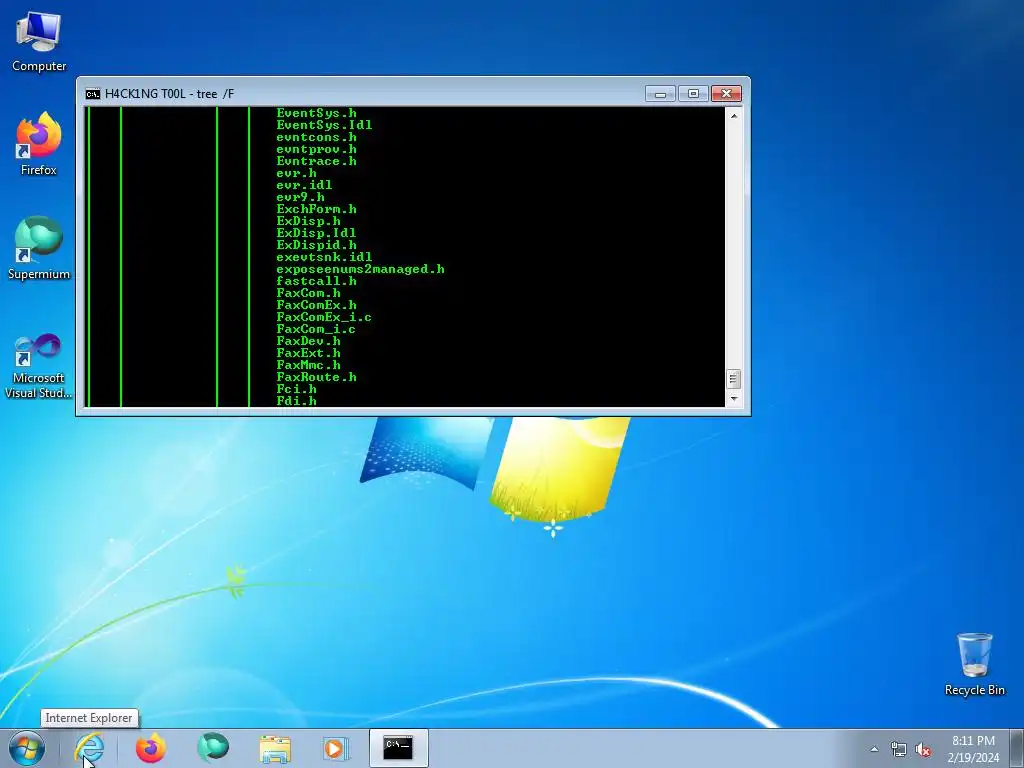1024x768 pixels.
Task: Click the line FaxComEx_i.c
Action: pyautogui.click(x=325, y=317)
